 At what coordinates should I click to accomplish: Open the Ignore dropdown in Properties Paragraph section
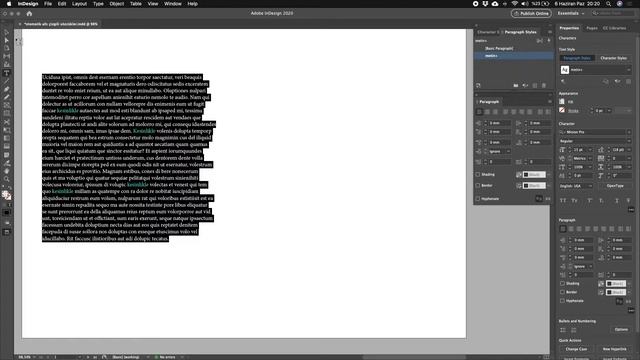583,267
